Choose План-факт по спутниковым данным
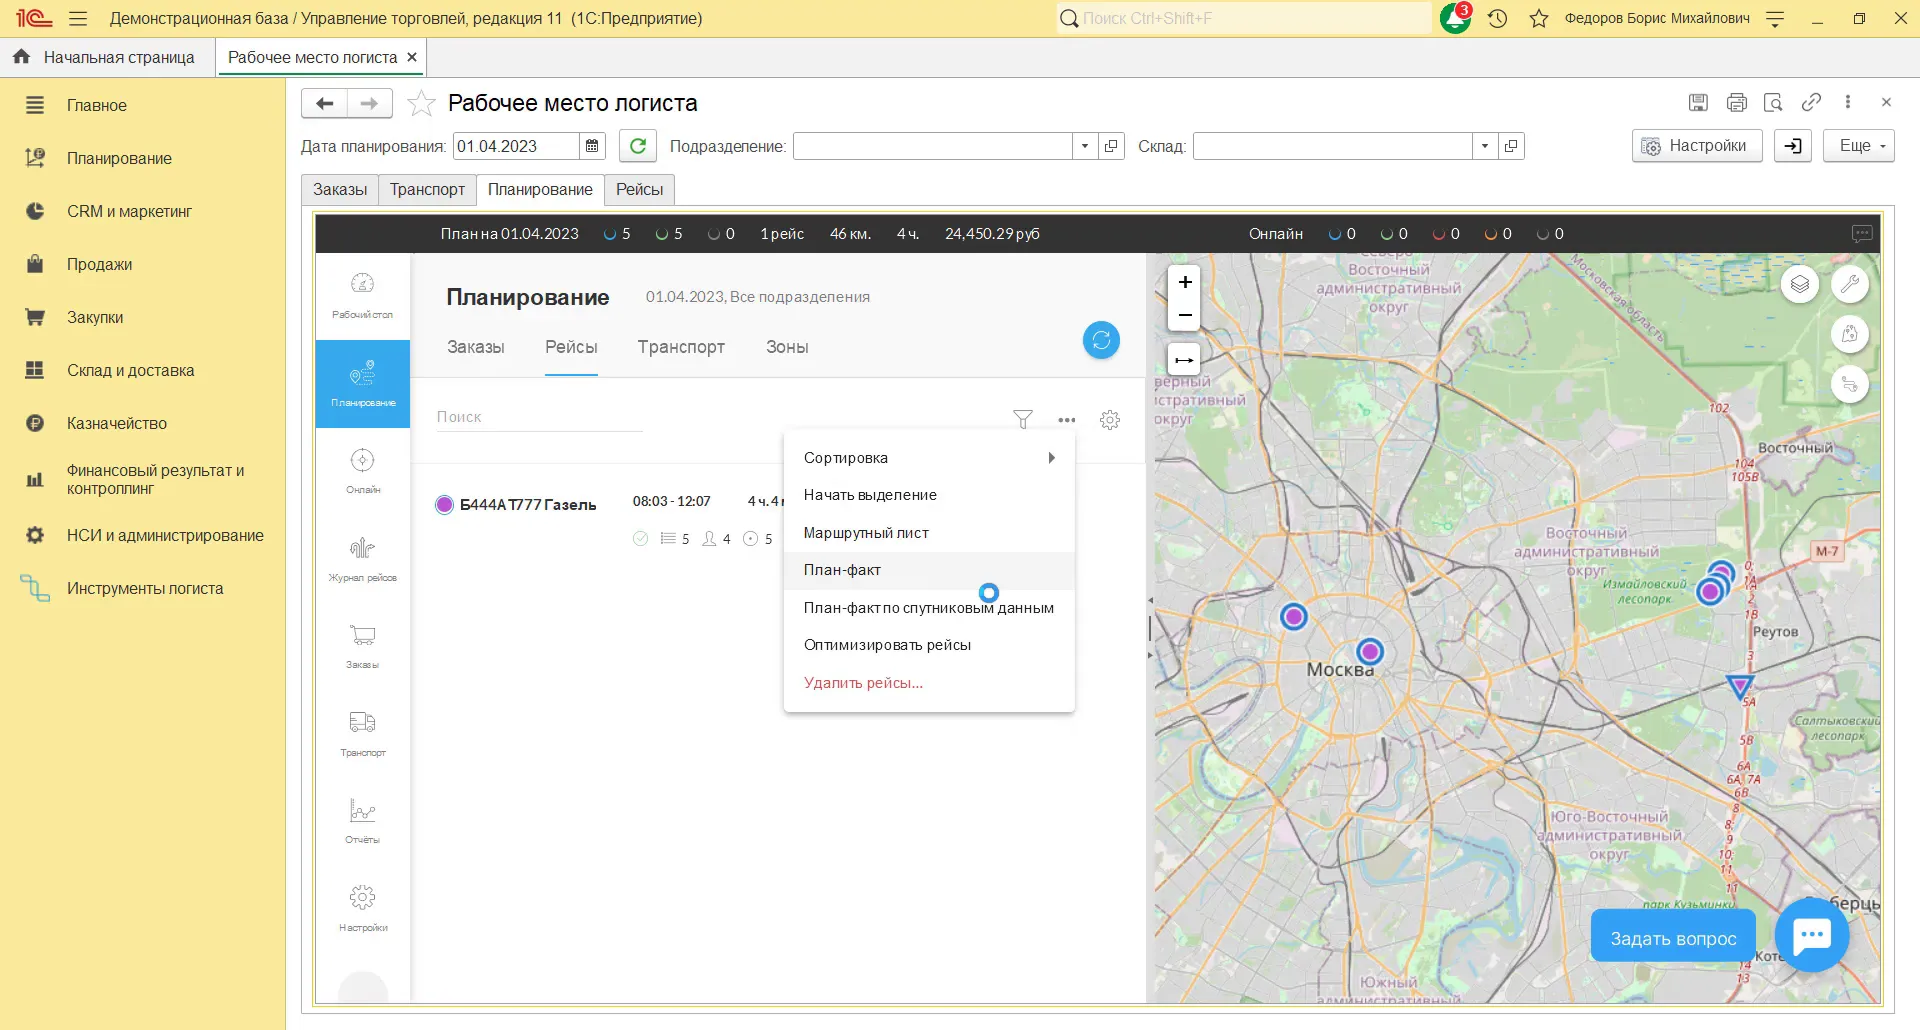1920x1030 pixels. pos(929,608)
